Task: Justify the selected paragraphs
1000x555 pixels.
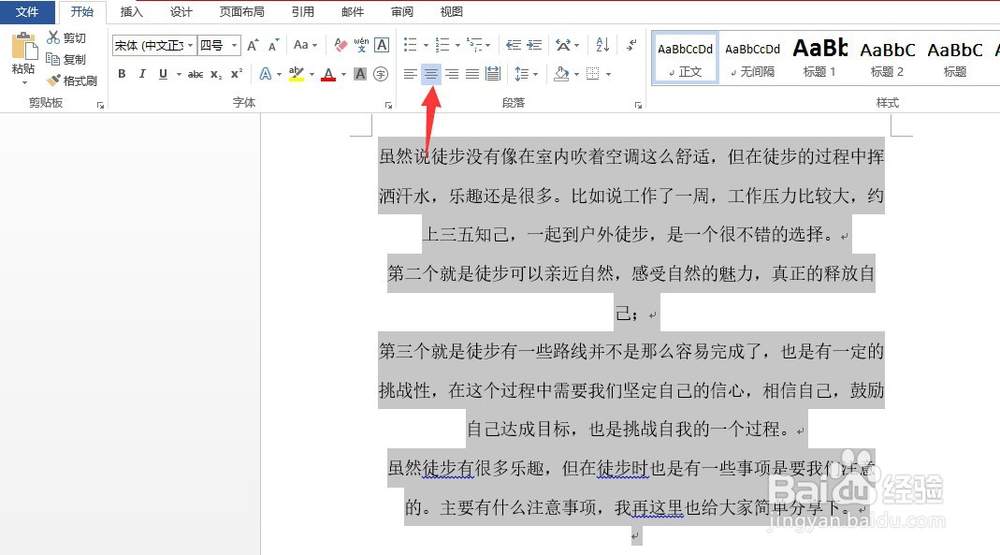Action: 472,75
